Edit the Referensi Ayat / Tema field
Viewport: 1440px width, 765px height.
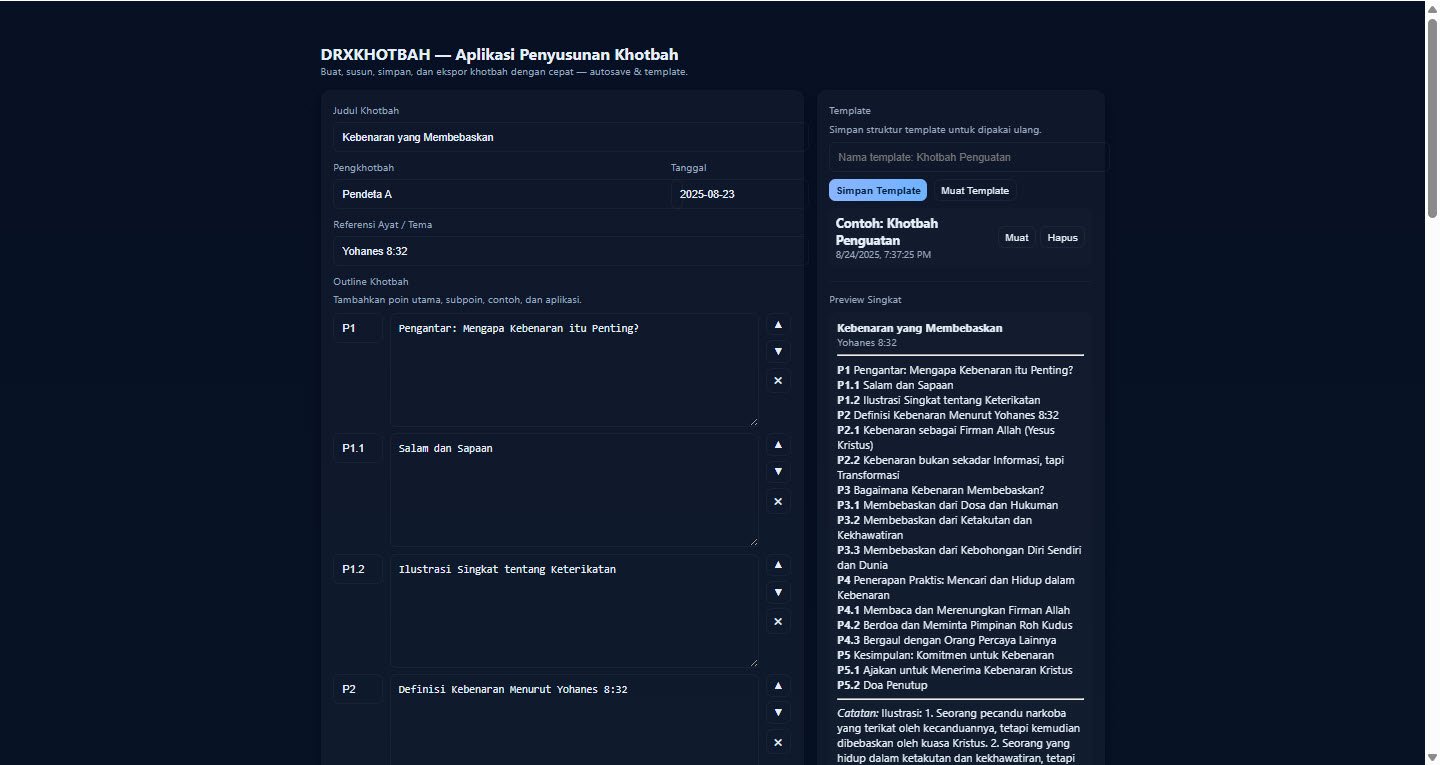[x=570, y=251]
